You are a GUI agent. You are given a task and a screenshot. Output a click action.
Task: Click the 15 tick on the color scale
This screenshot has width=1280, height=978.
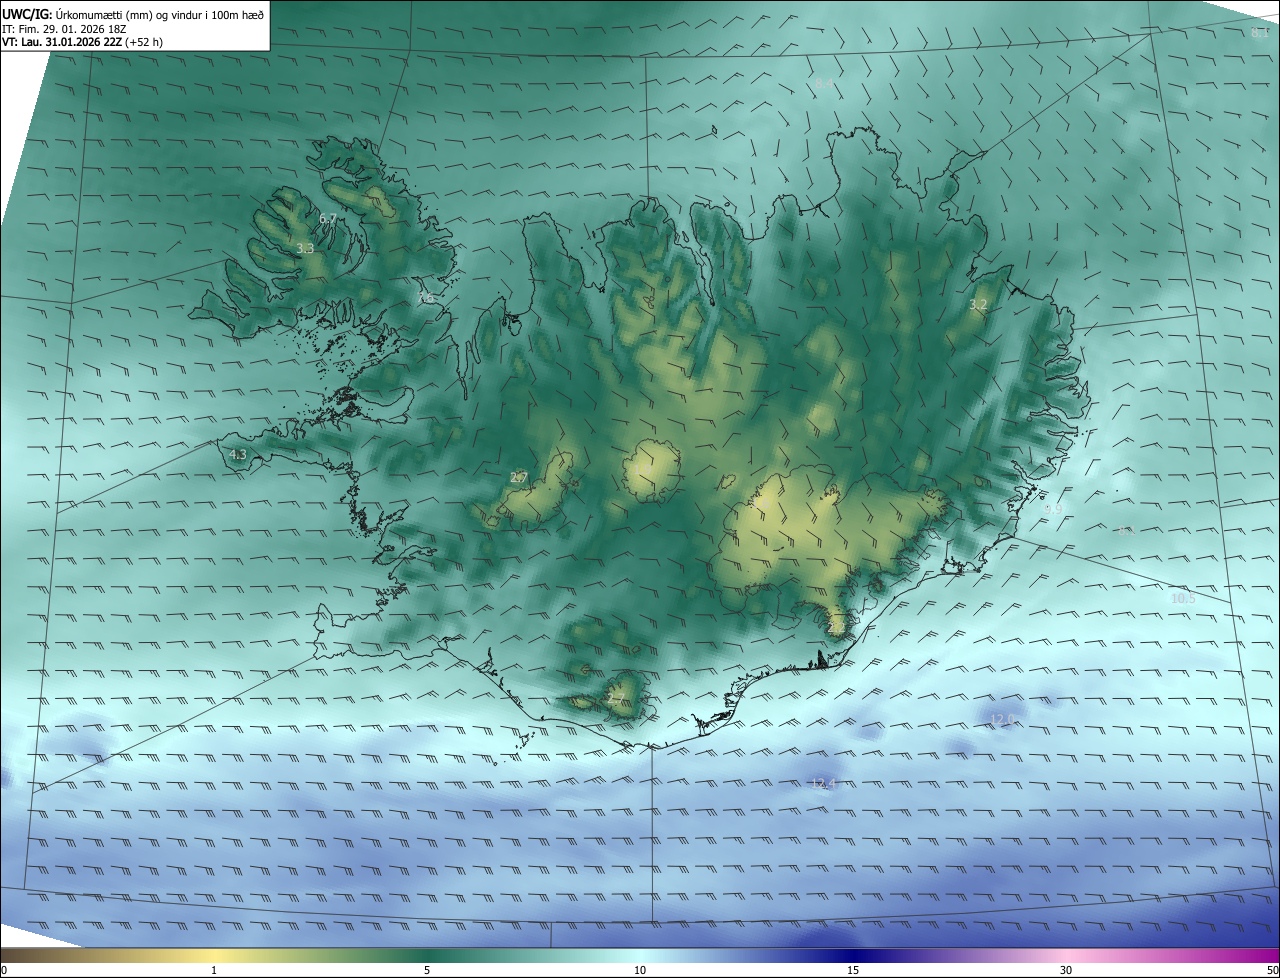(x=853, y=970)
